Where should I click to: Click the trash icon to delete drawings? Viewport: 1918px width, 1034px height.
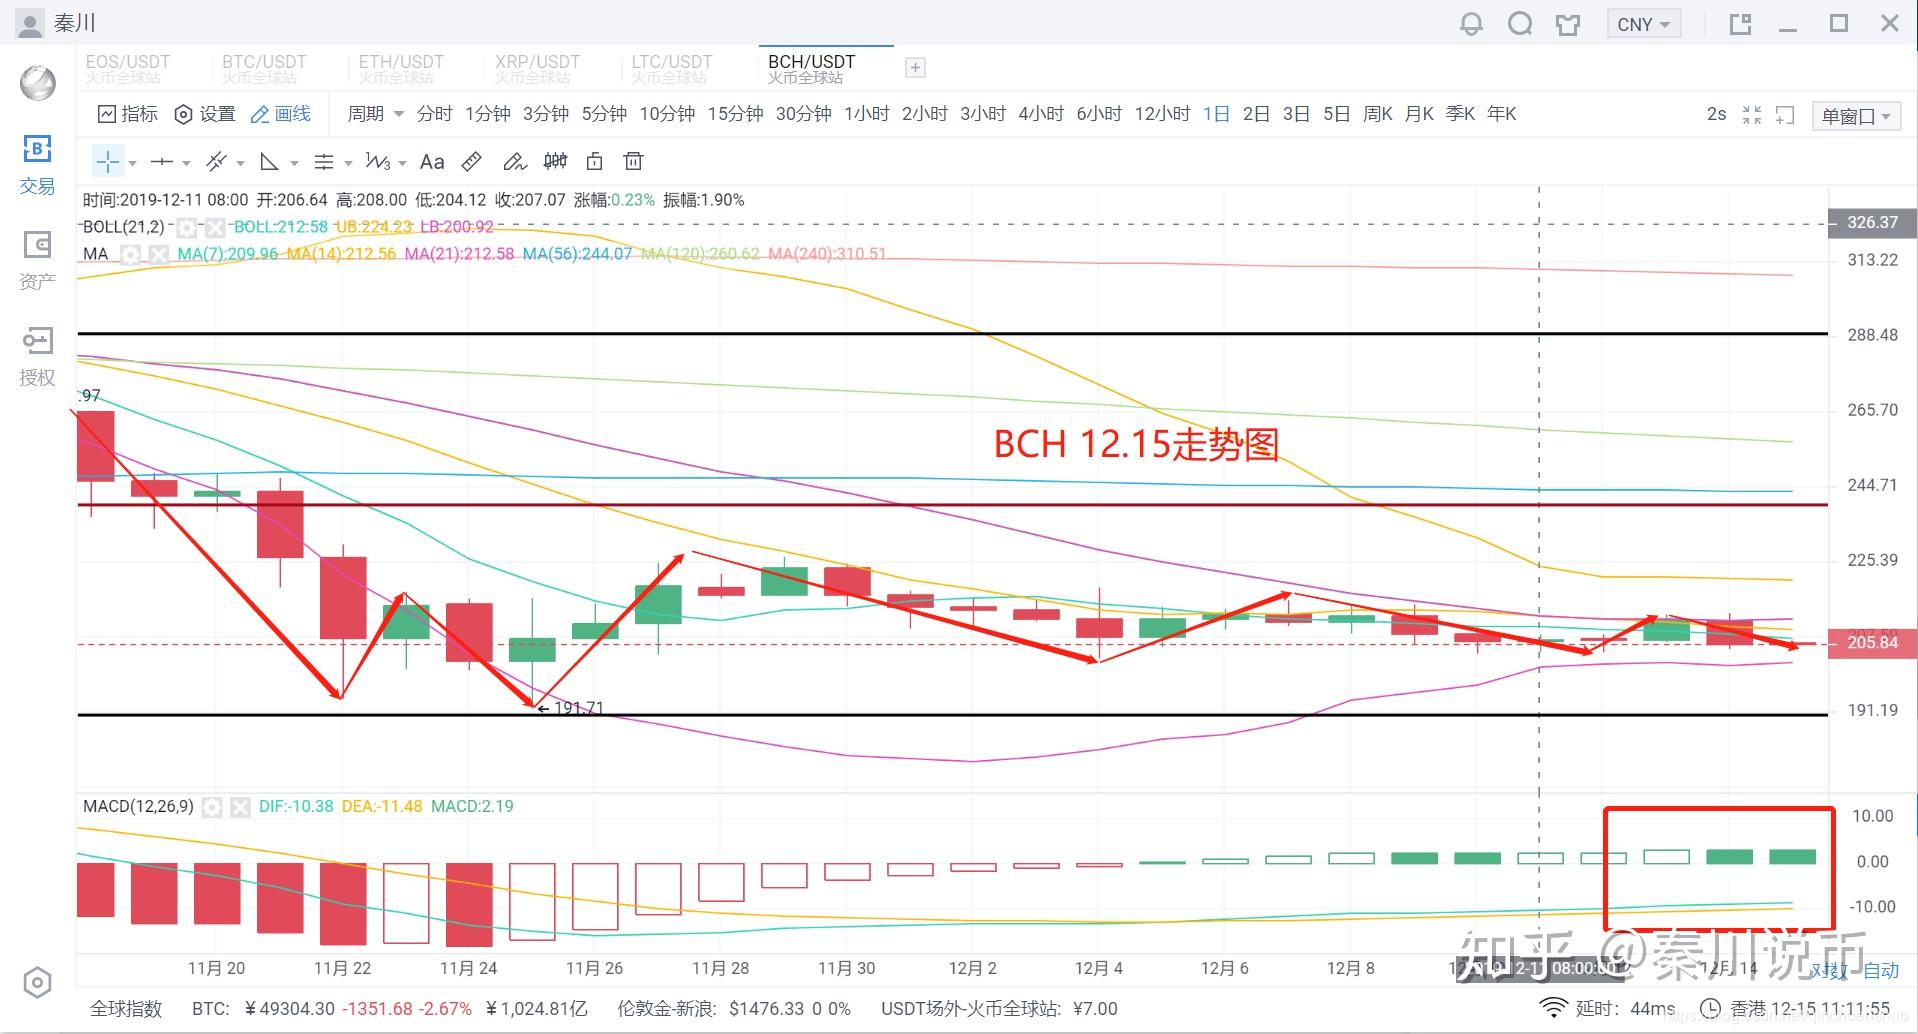(632, 162)
